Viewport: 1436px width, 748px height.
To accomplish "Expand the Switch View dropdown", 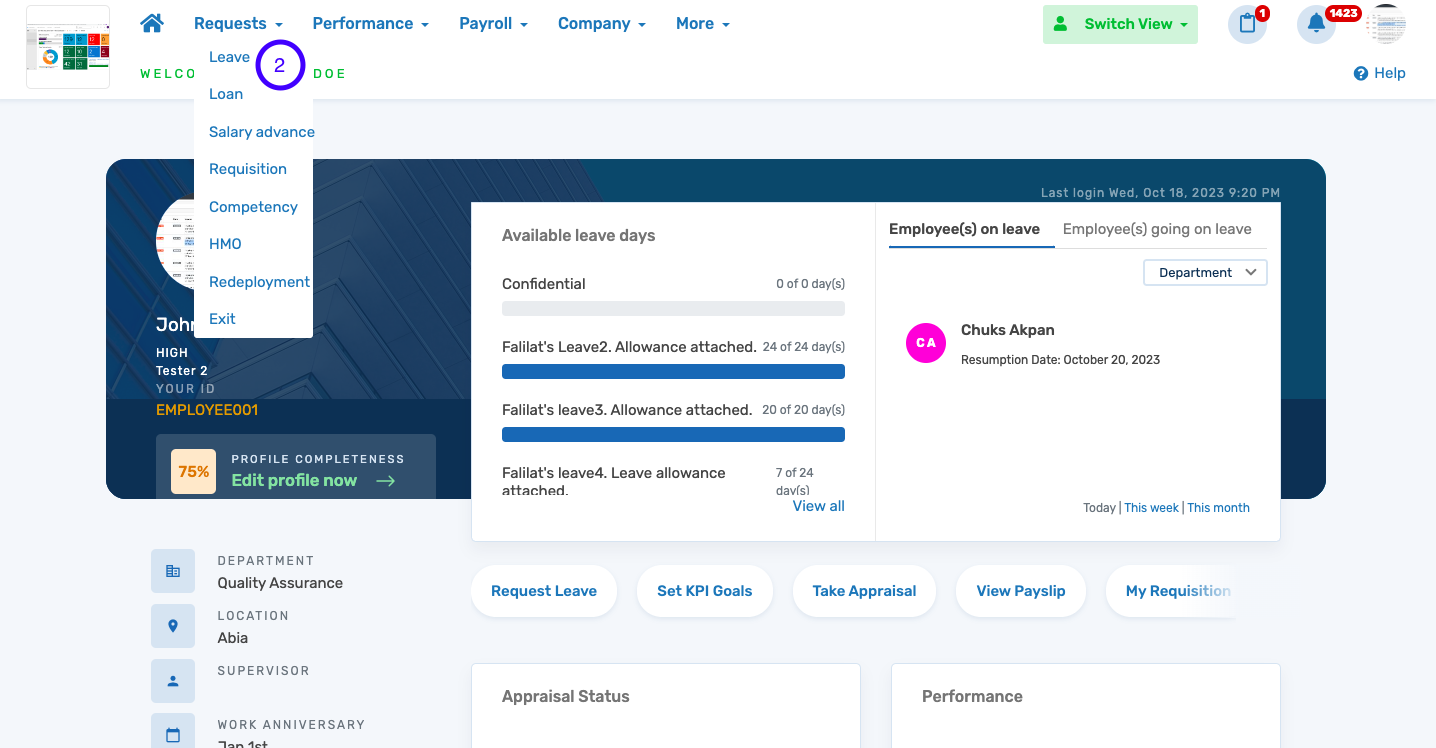I will [1120, 24].
